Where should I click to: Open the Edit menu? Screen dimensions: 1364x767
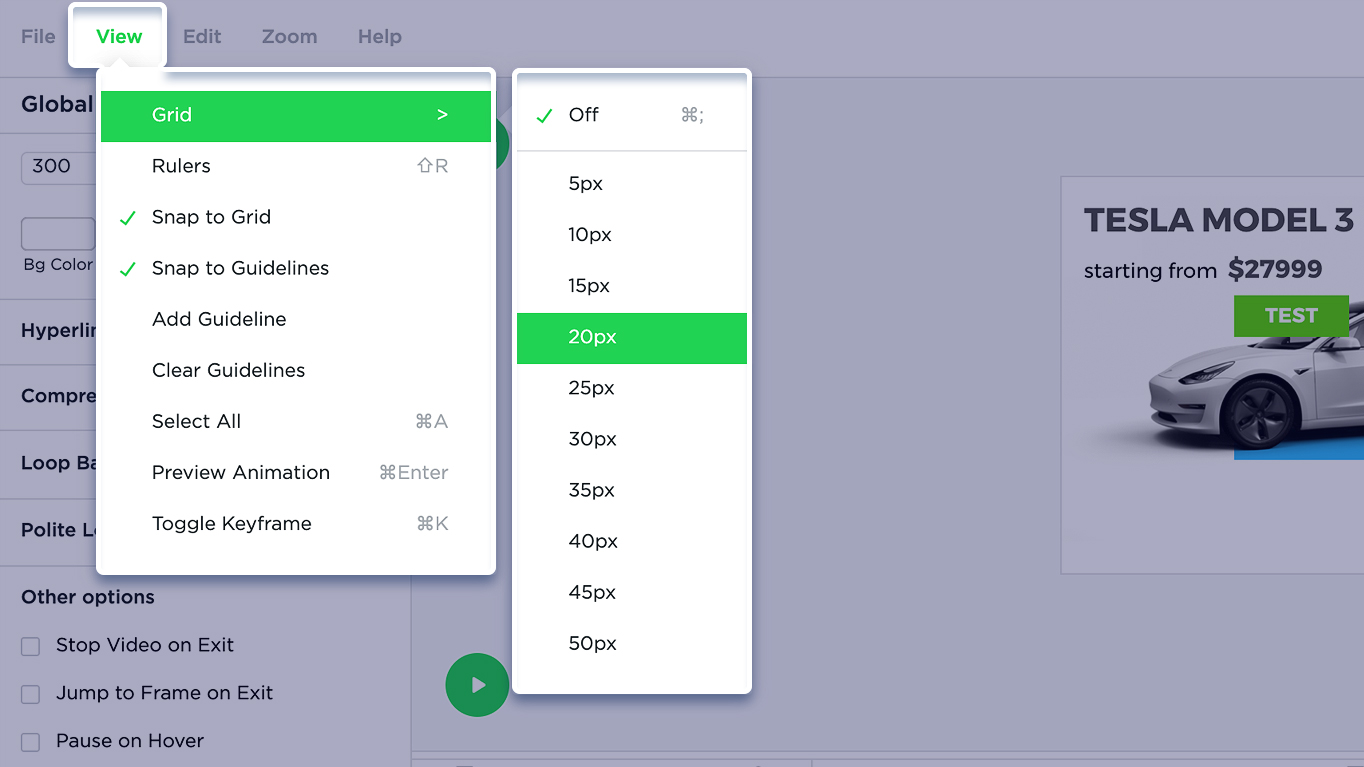202,36
